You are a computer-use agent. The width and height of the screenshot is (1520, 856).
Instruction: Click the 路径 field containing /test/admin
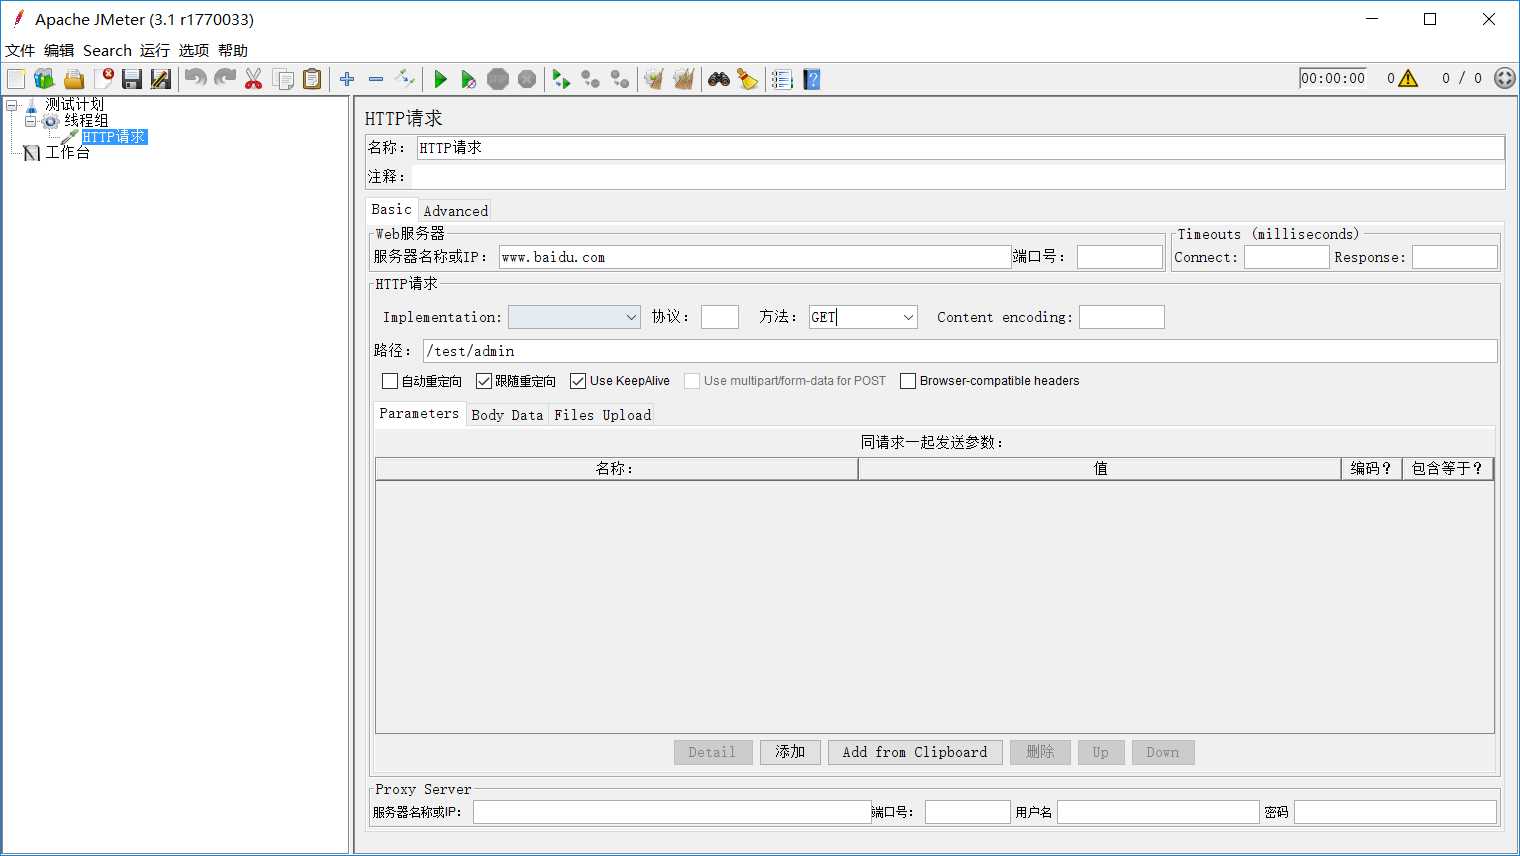[960, 351]
